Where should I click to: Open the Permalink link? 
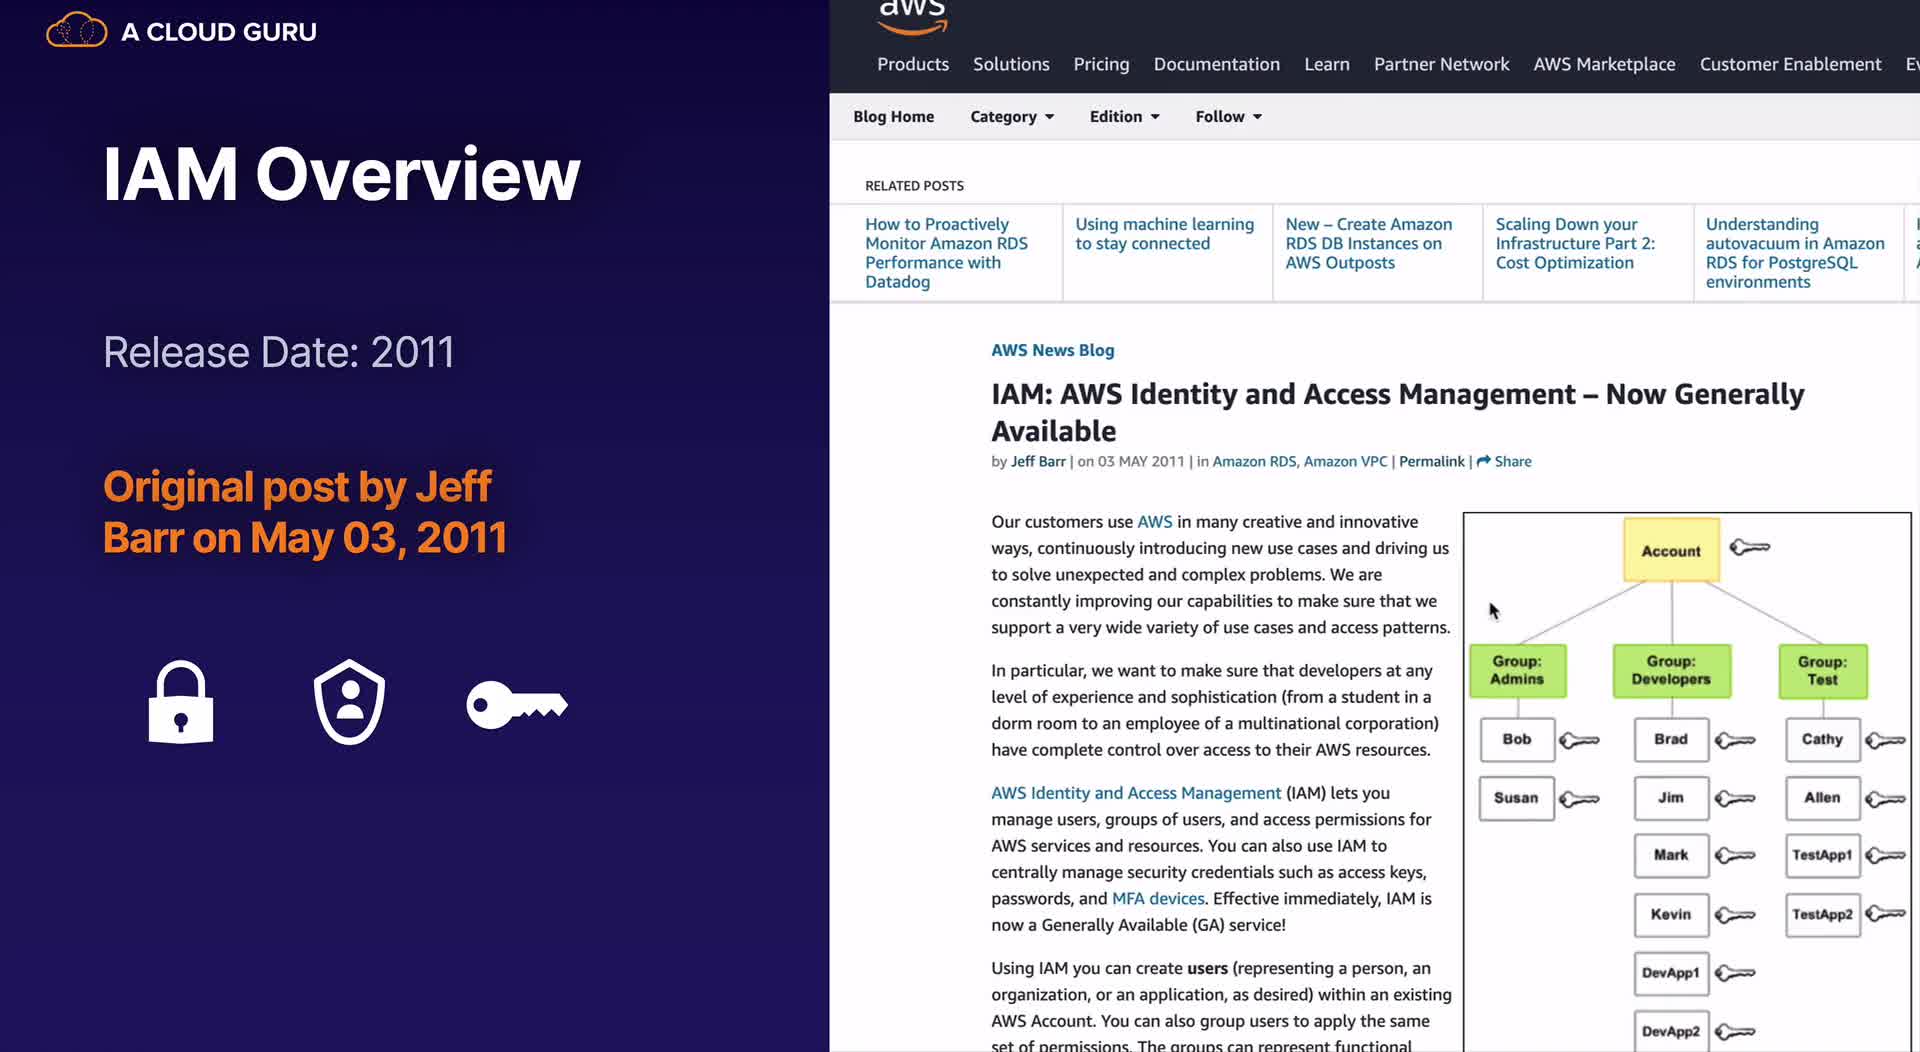(x=1431, y=461)
